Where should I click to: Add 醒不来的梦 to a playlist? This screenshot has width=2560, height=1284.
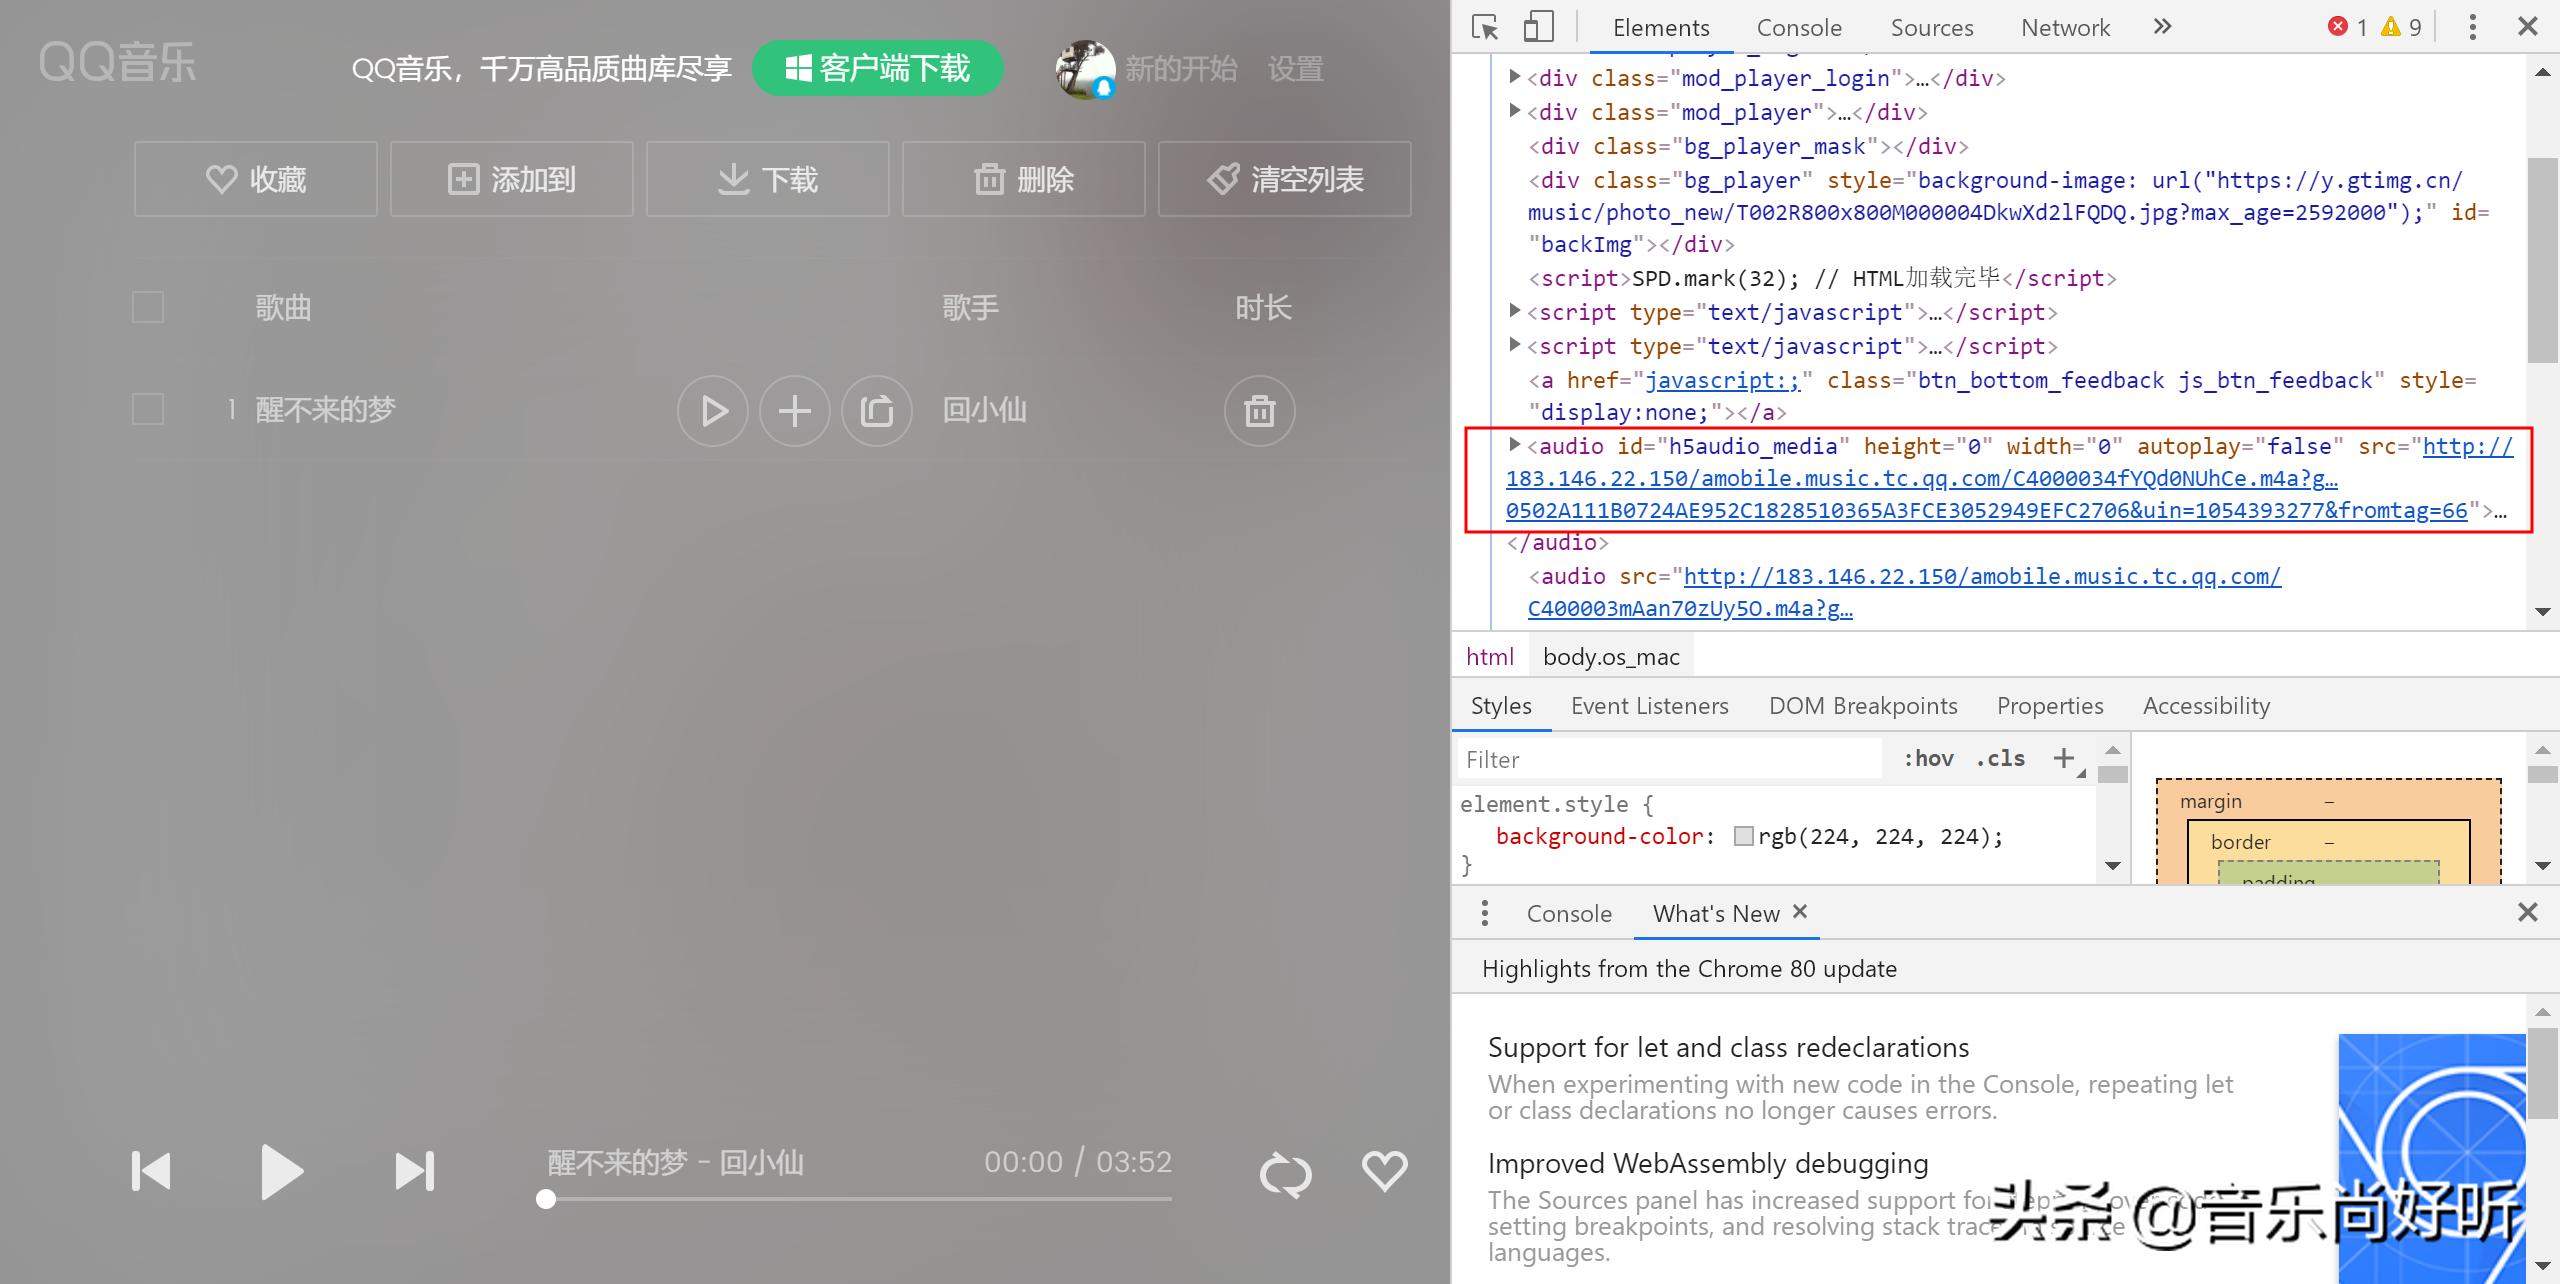(794, 411)
